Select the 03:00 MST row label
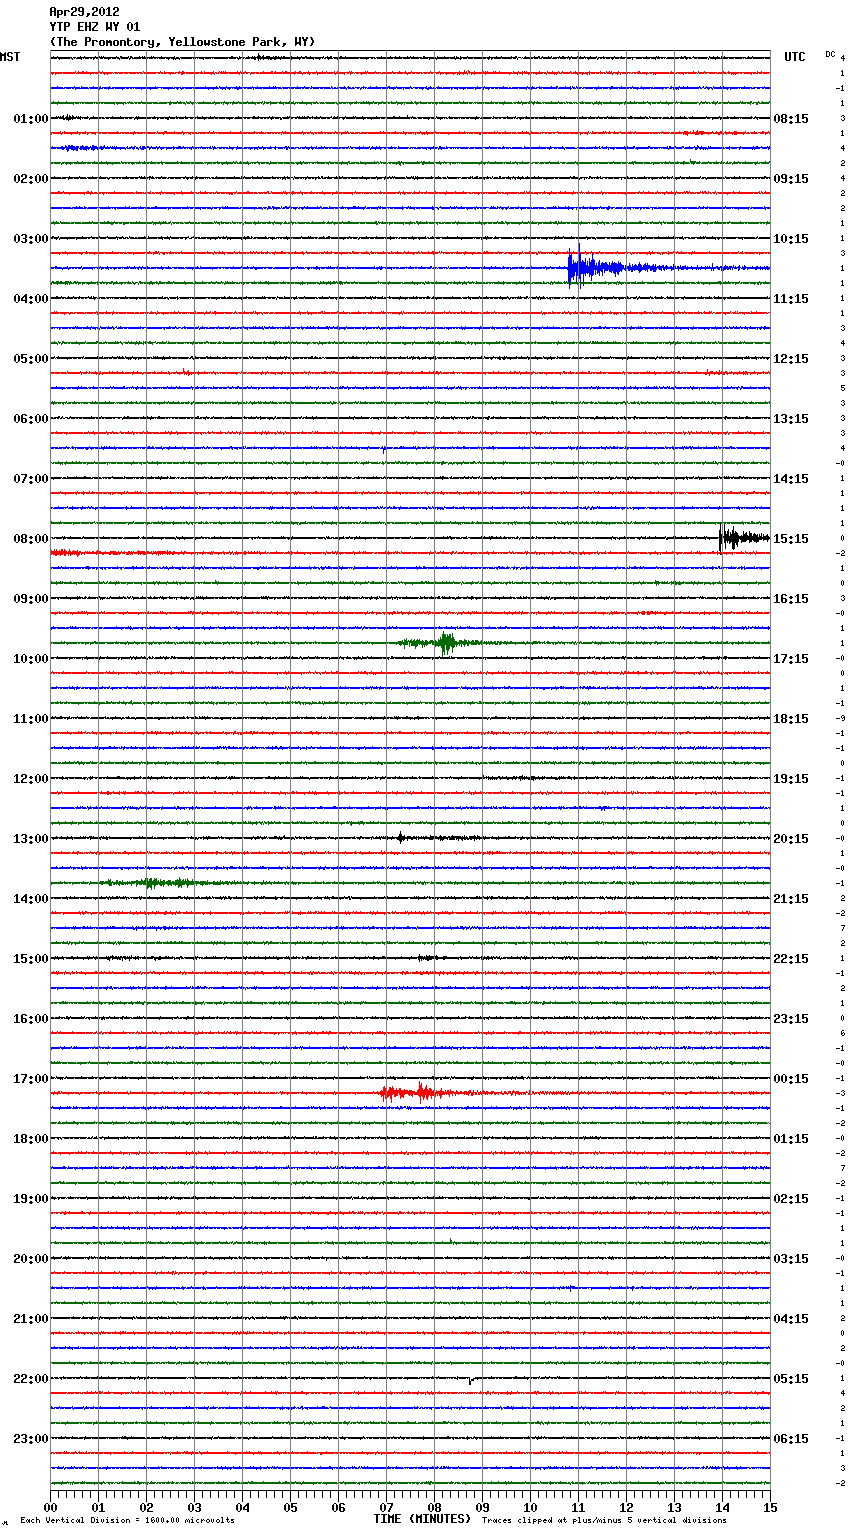 pos(31,239)
